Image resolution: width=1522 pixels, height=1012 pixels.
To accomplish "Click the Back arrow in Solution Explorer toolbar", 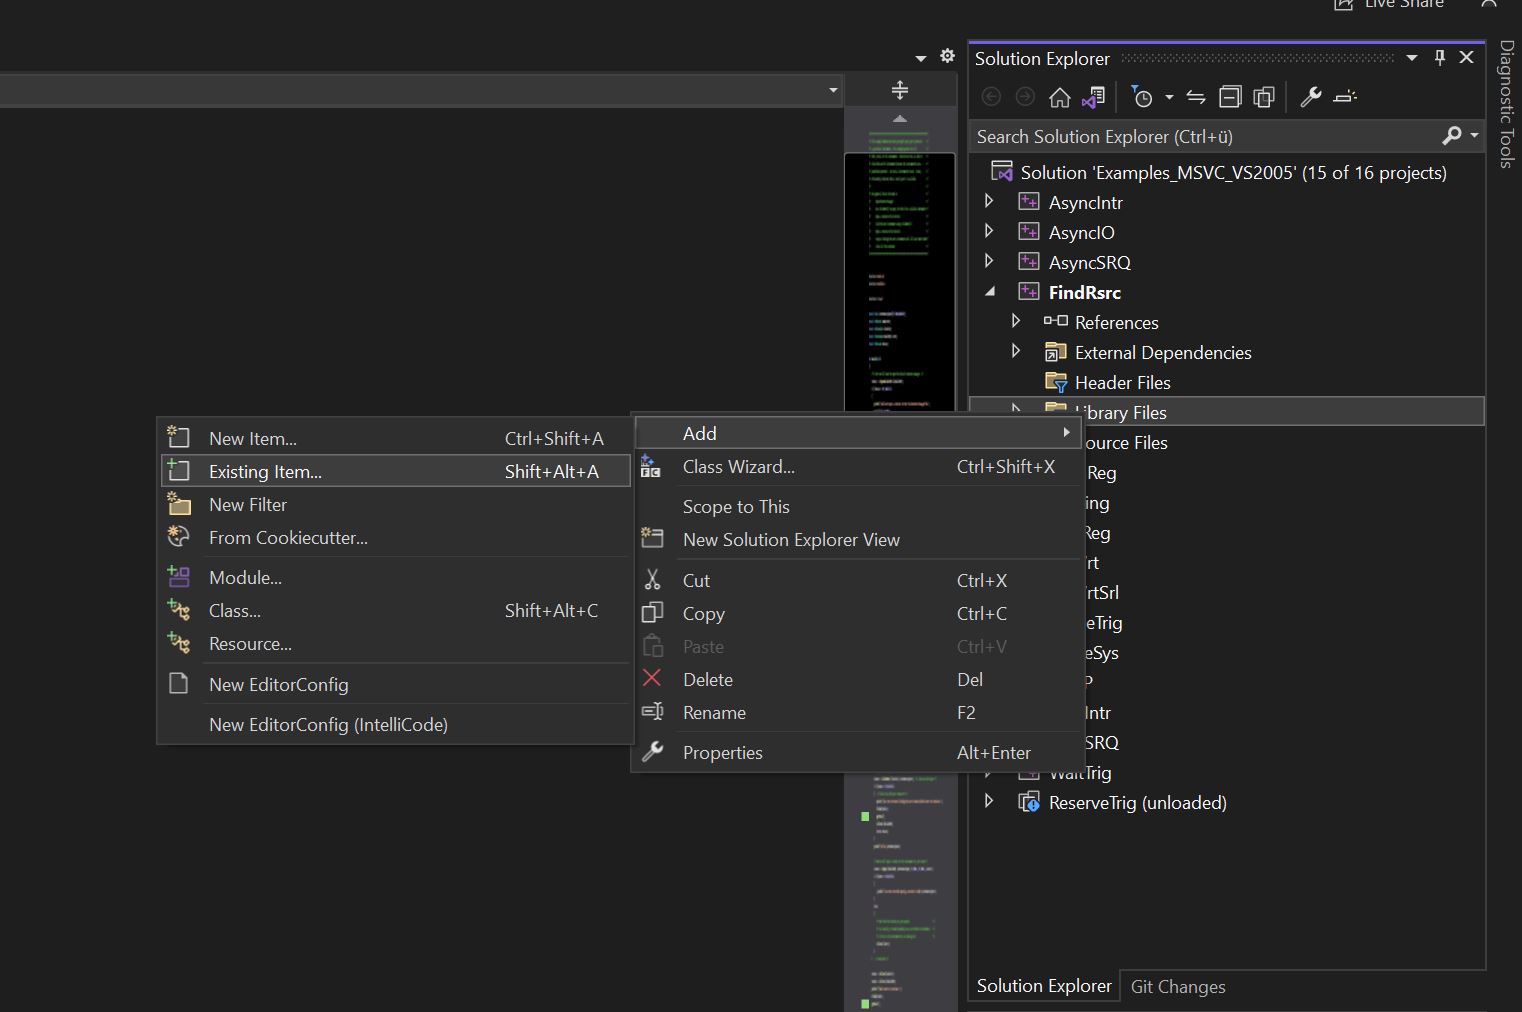I will 991,97.
